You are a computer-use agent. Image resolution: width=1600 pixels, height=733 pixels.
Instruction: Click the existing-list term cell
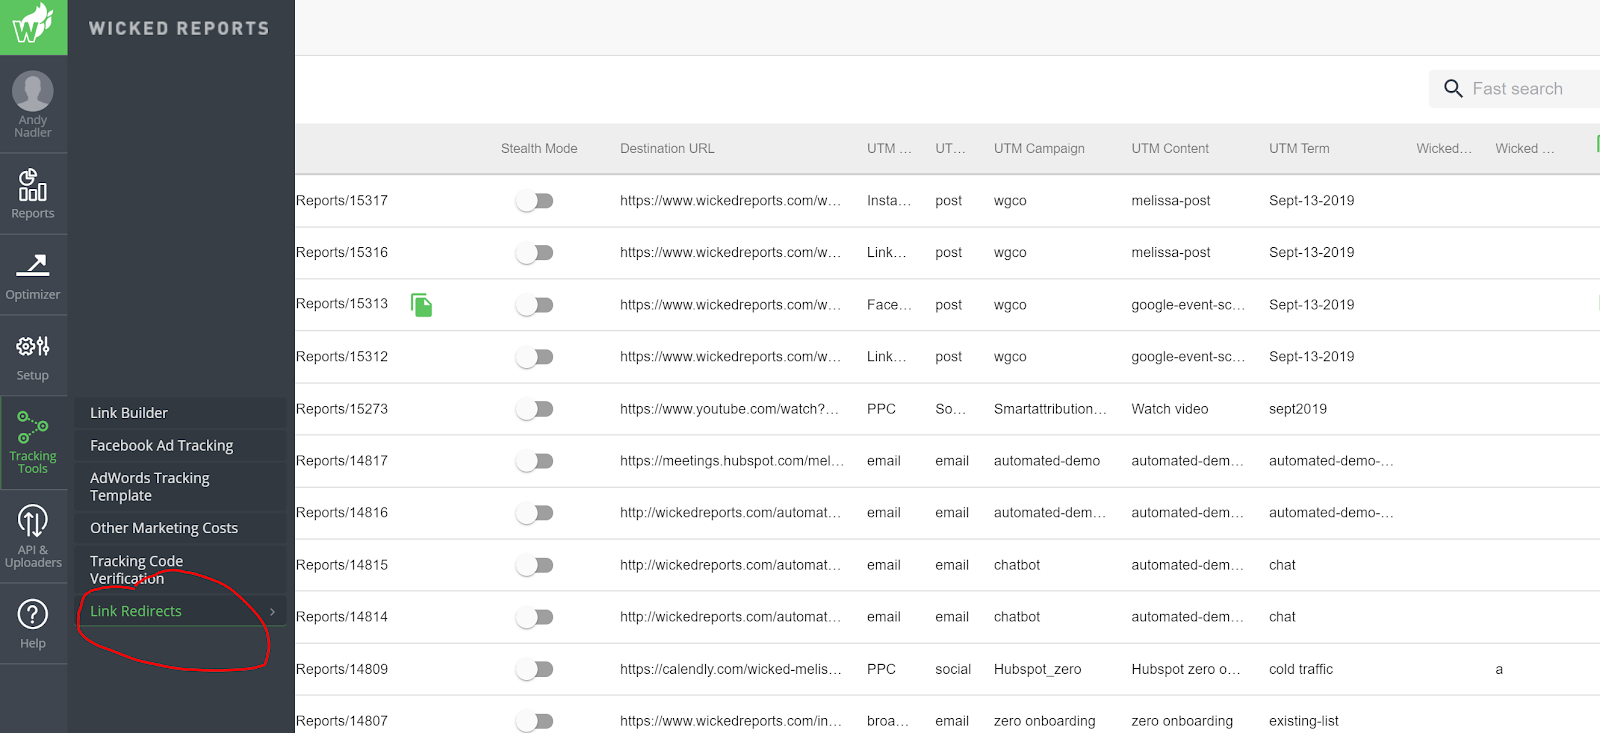click(1304, 721)
